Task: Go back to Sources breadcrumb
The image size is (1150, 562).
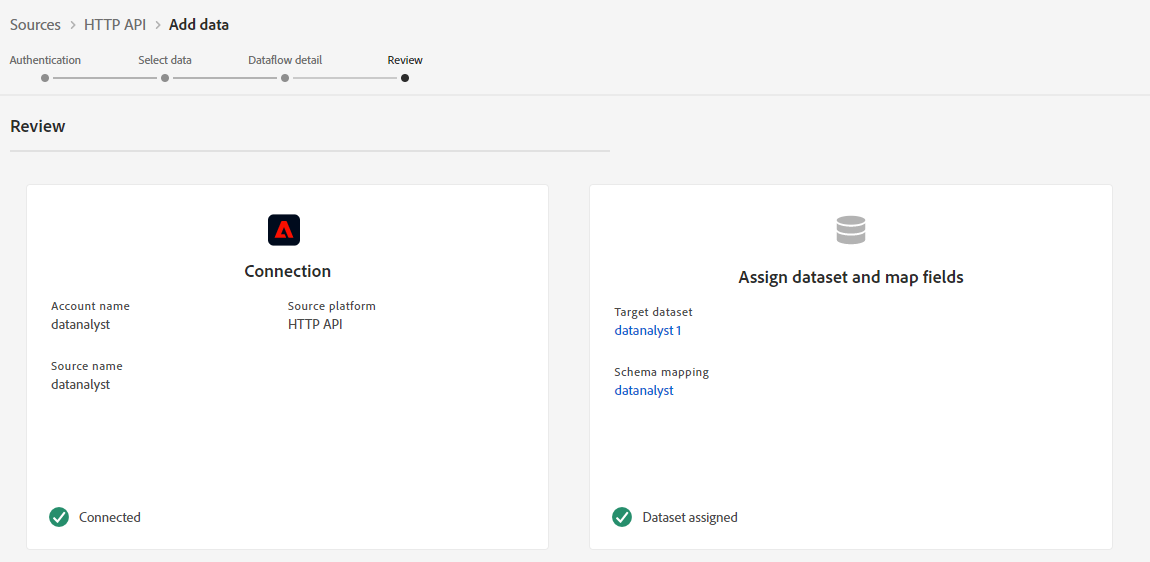Action: 35,25
